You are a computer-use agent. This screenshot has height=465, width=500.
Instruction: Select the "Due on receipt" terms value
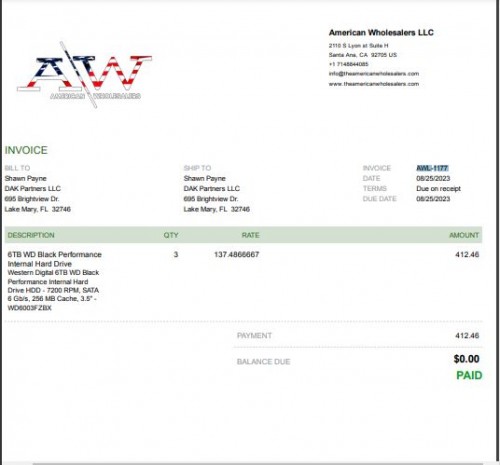coord(438,189)
